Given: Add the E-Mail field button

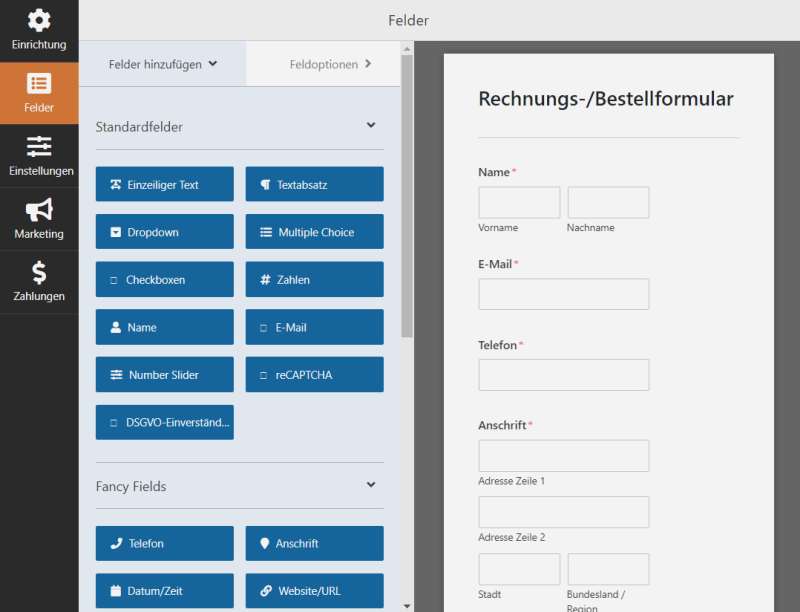Looking at the screenshot, I should click(314, 327).
